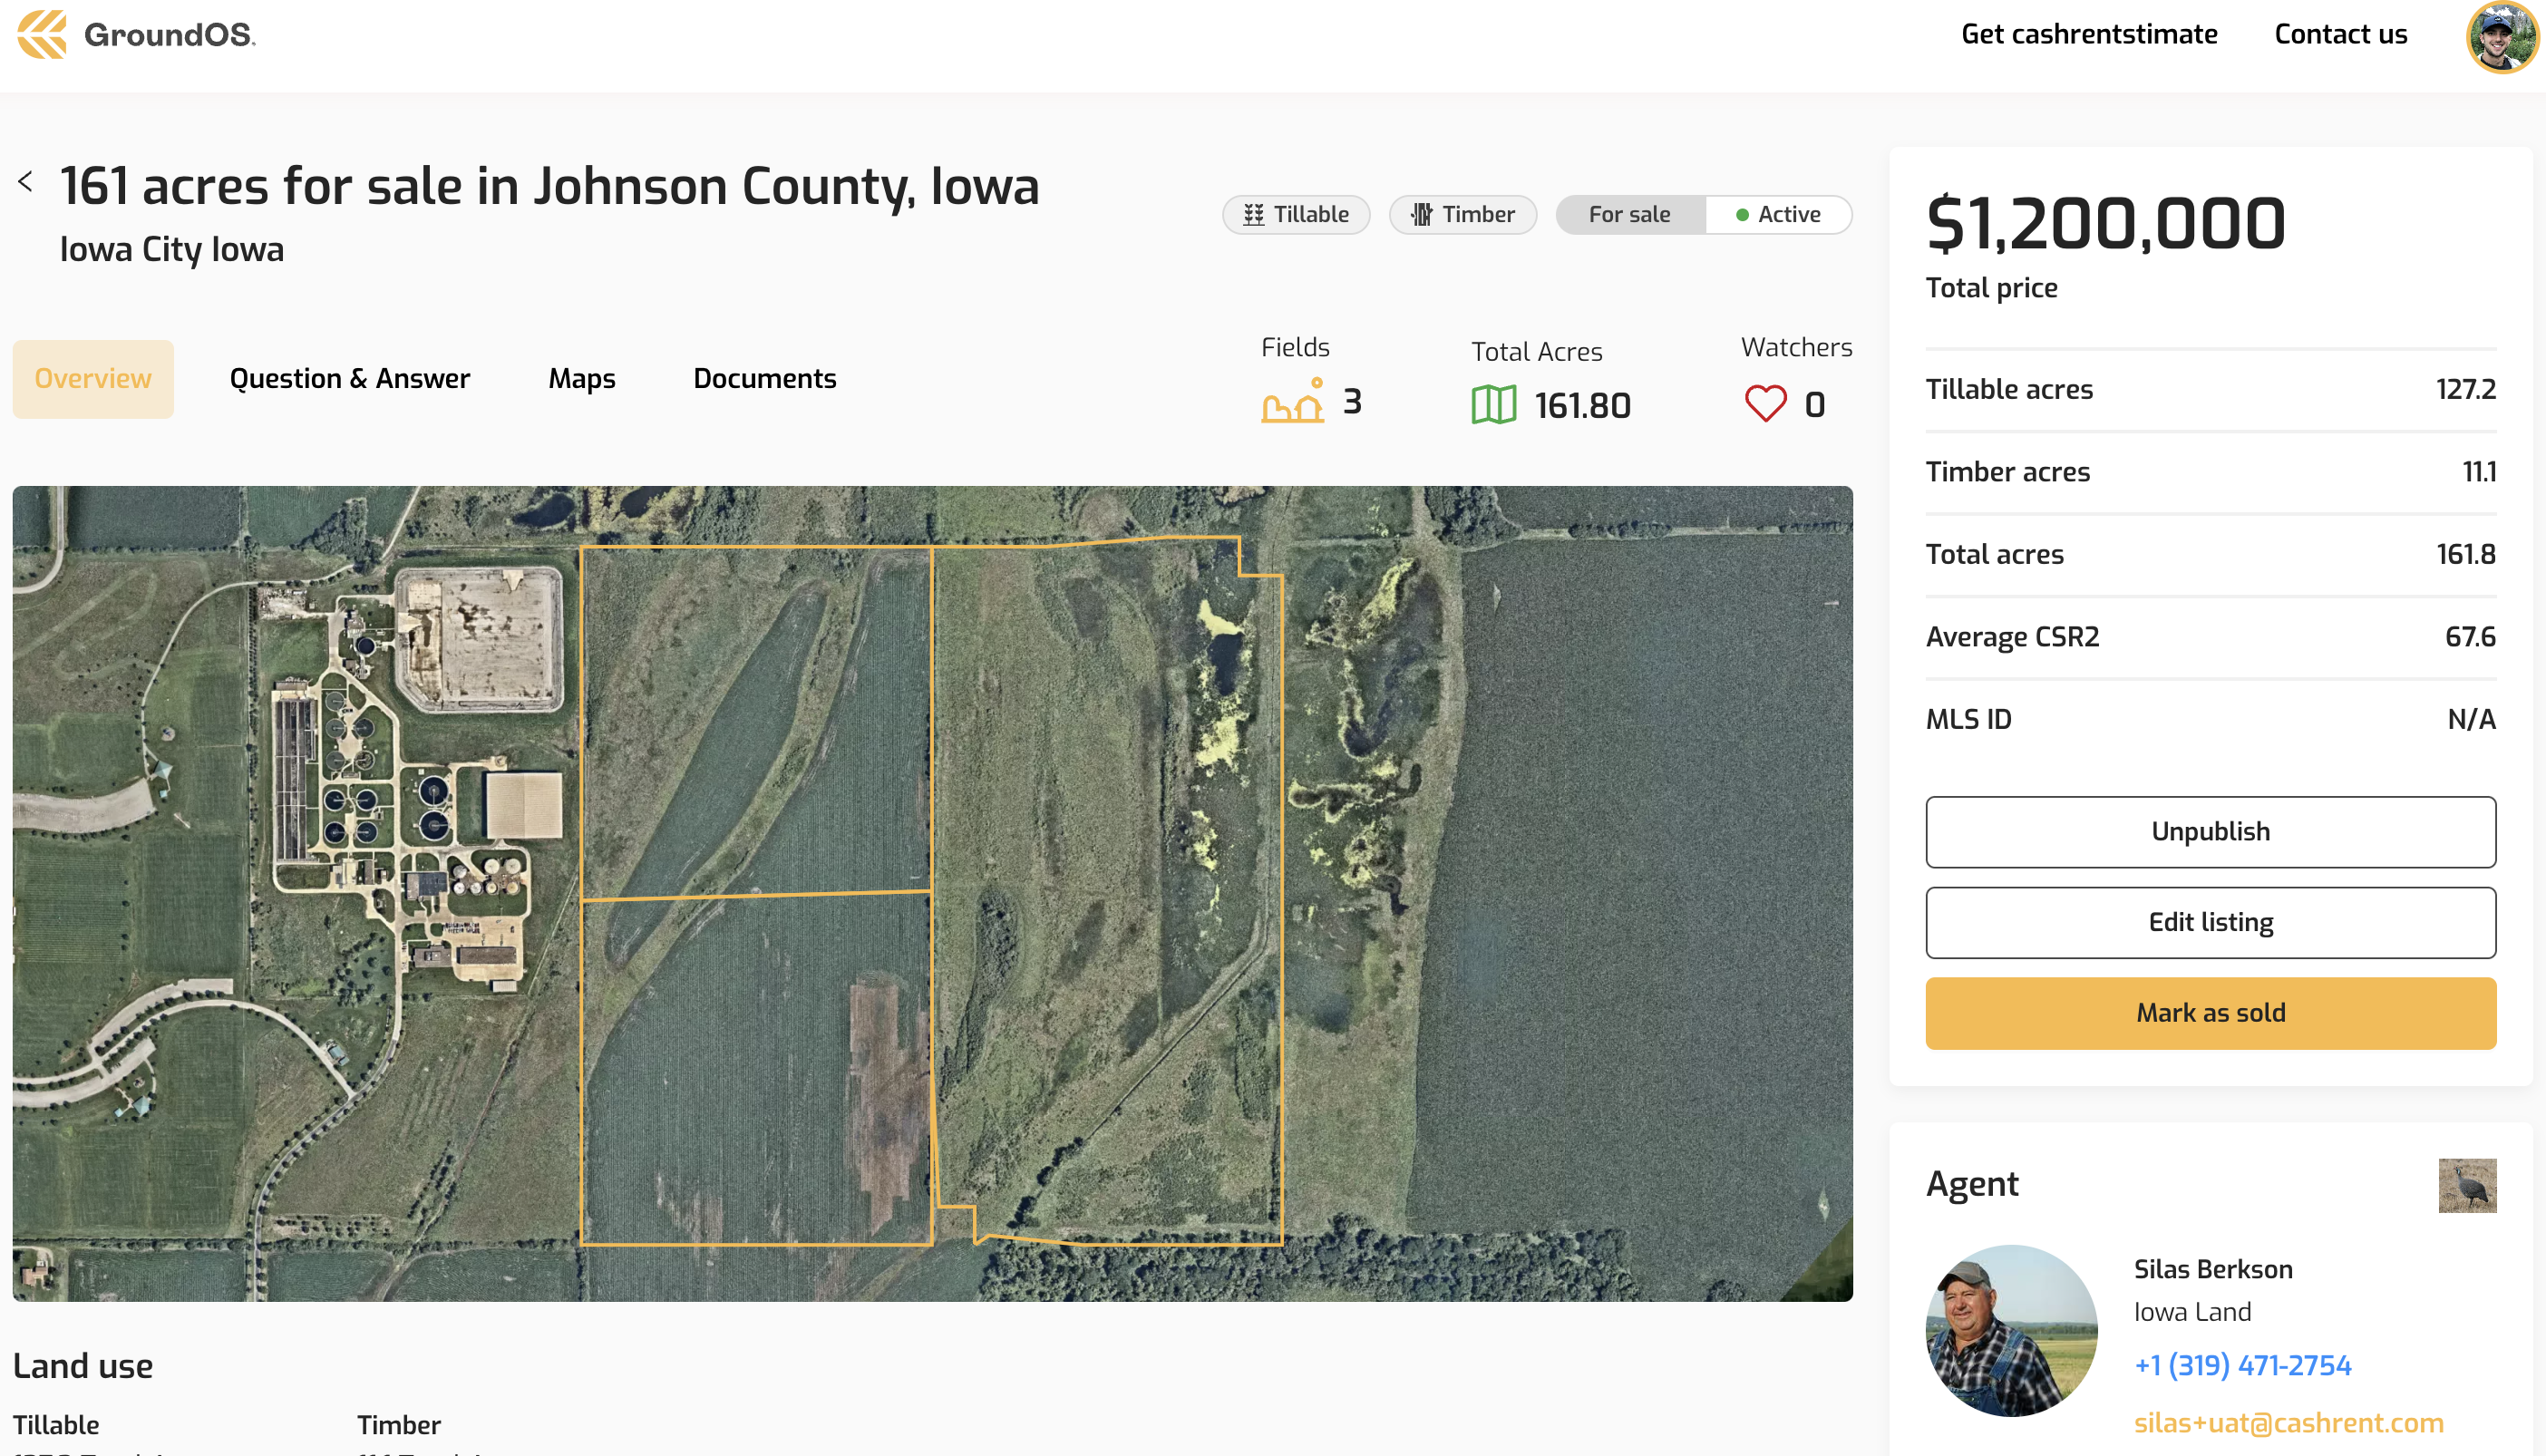Go back using the left chevron arrow
2546x1456 pixels.
tap(26, 181)
